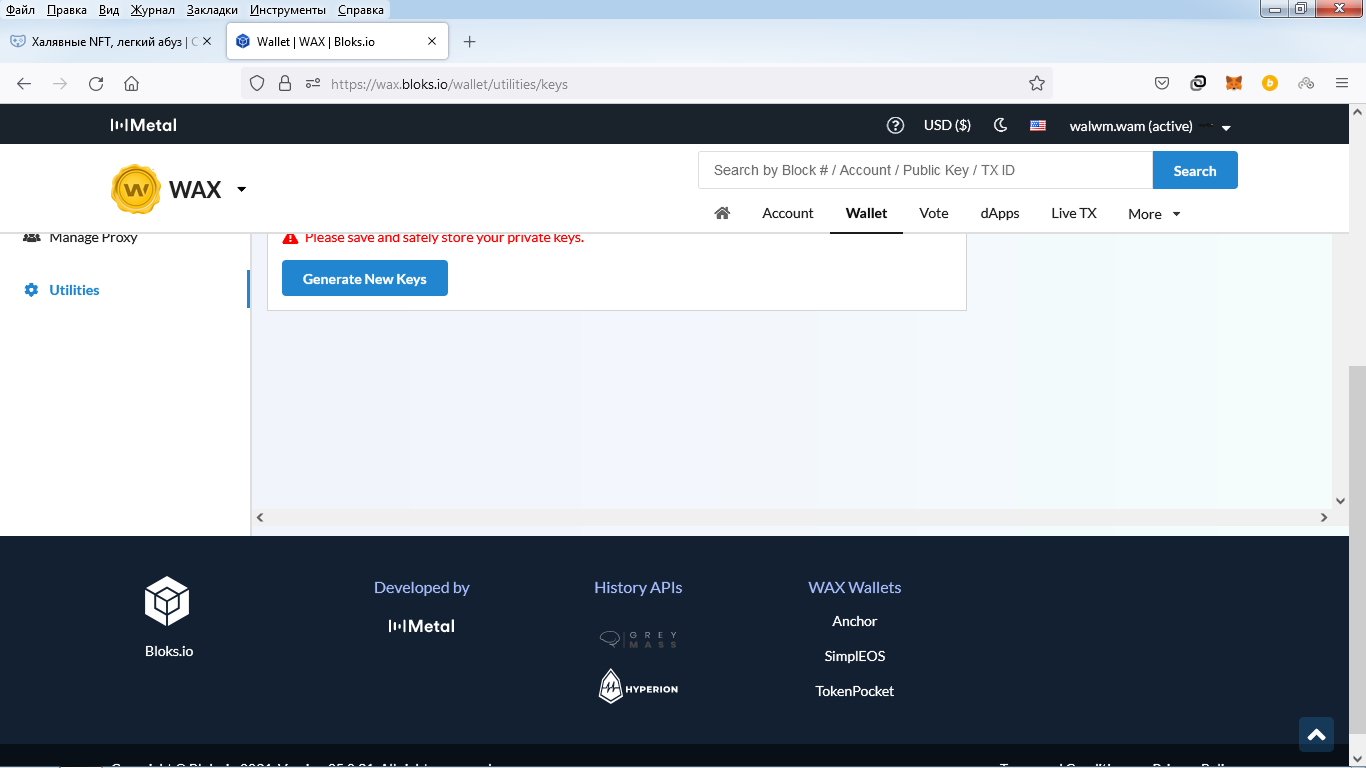The height and width of the screenshot is (768, 1366).
Task: Select Manage Proxy in sidebar
Action: pyautogui.click(x=93, y=237)
